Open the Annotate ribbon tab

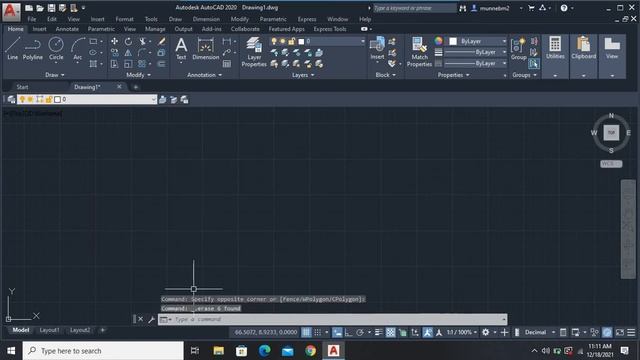[x=67, y=29]
